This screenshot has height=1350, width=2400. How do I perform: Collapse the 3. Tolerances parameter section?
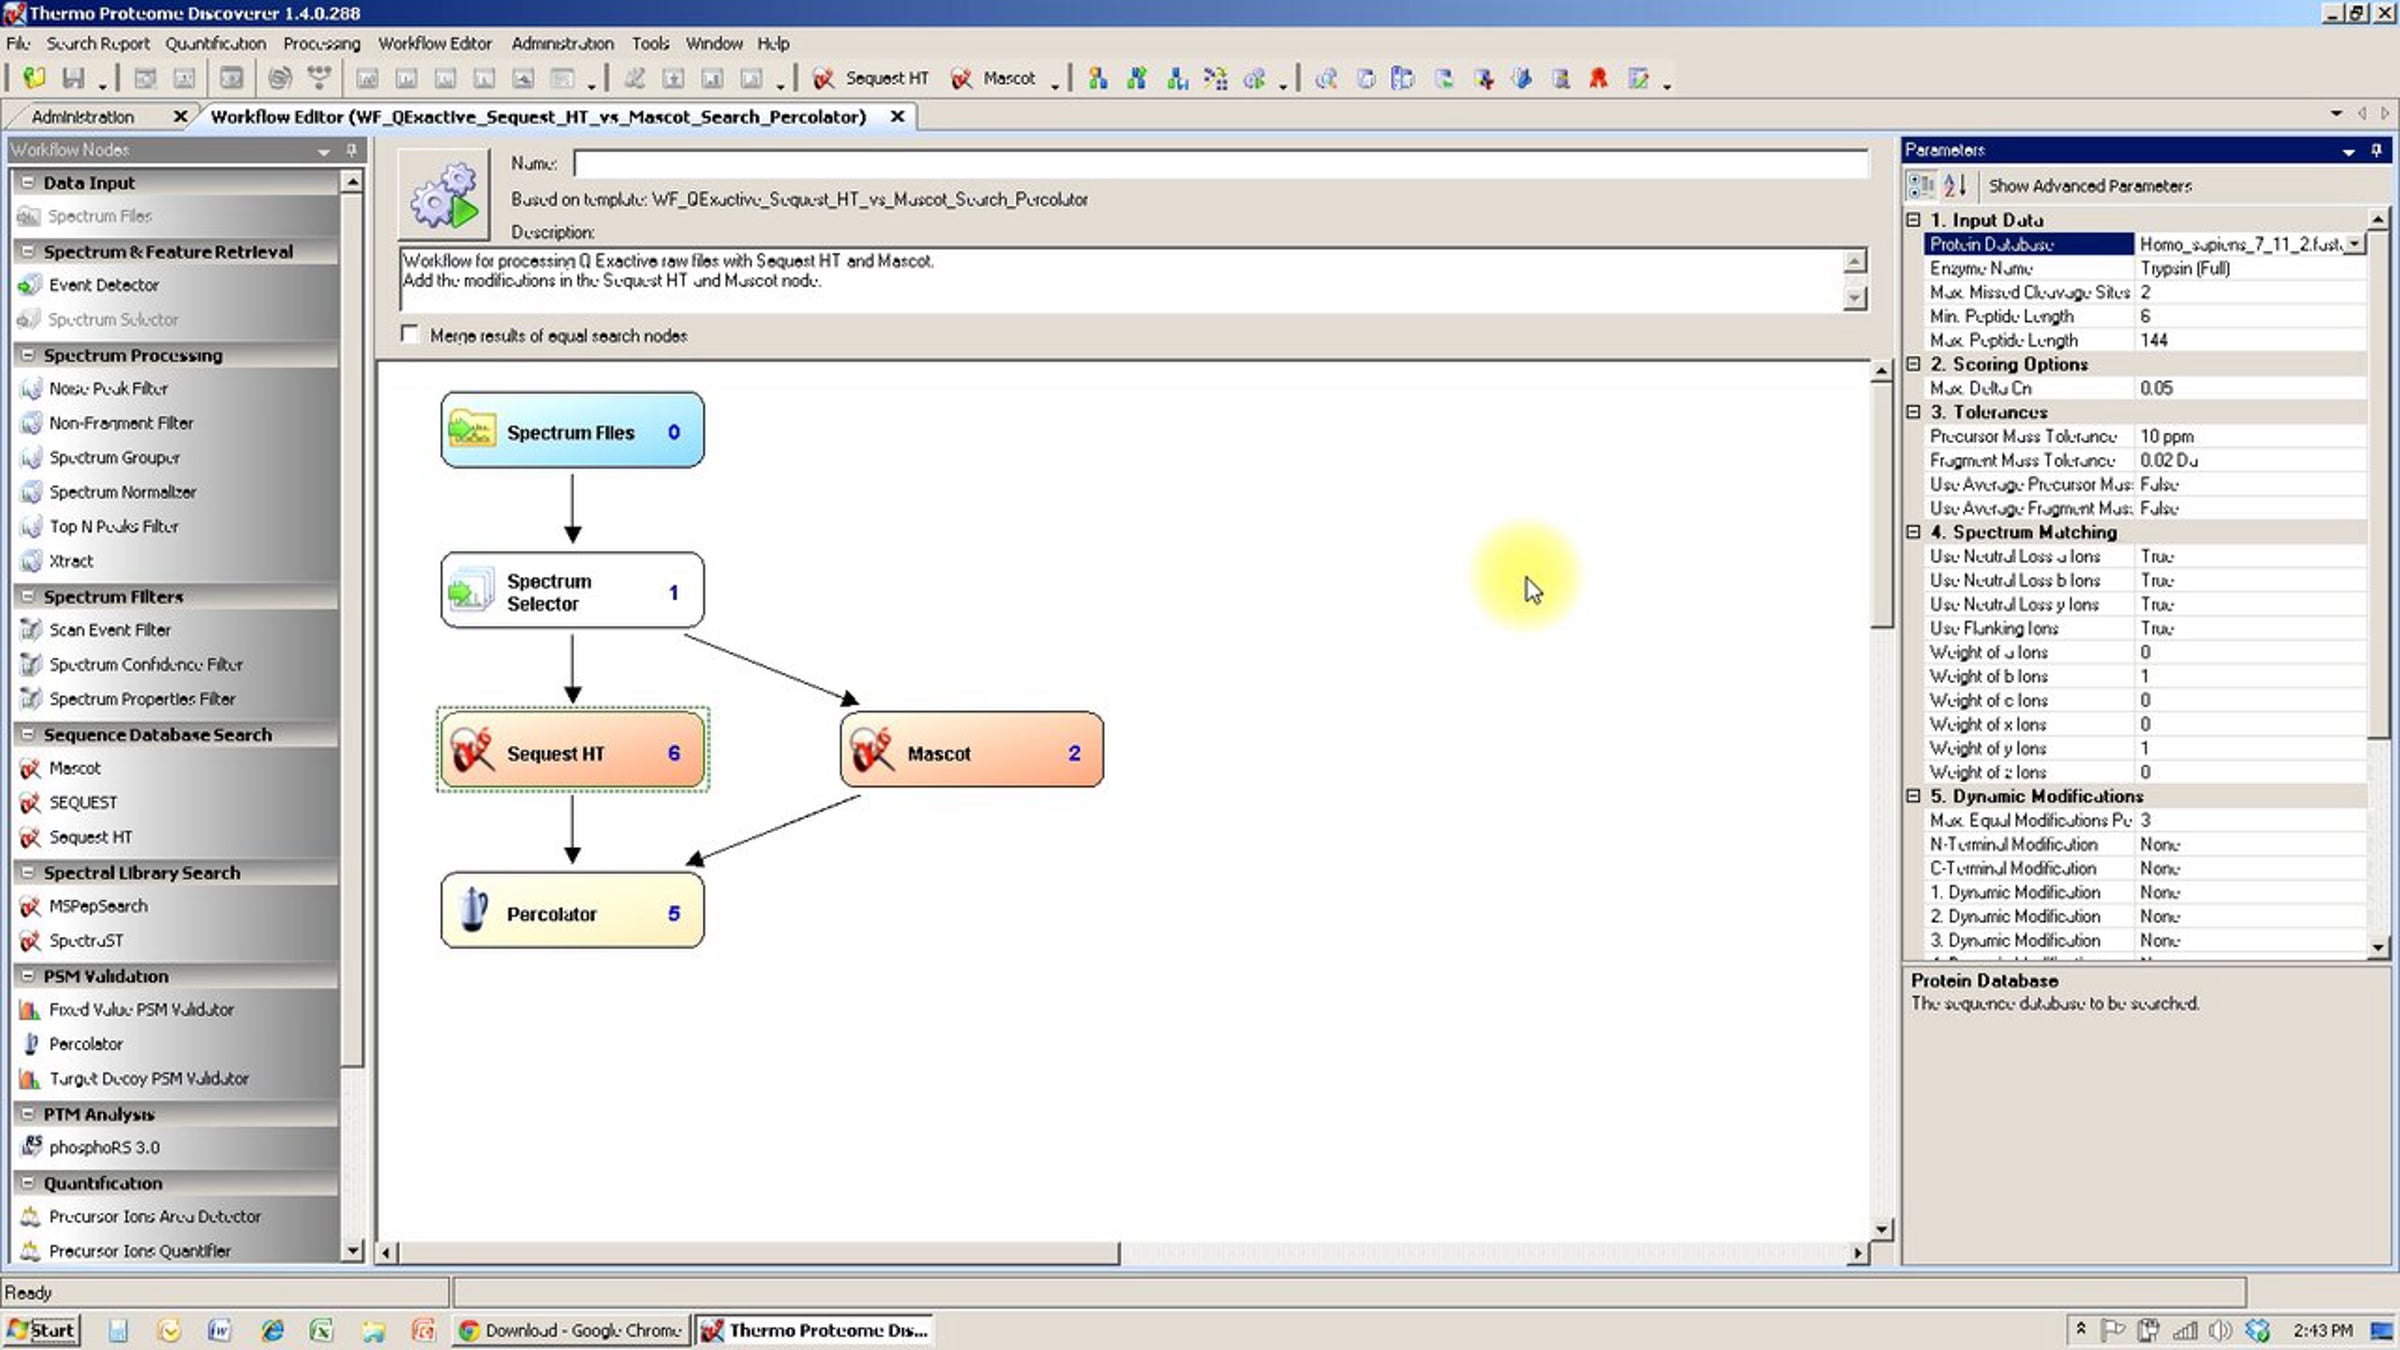coord(1913,412)
